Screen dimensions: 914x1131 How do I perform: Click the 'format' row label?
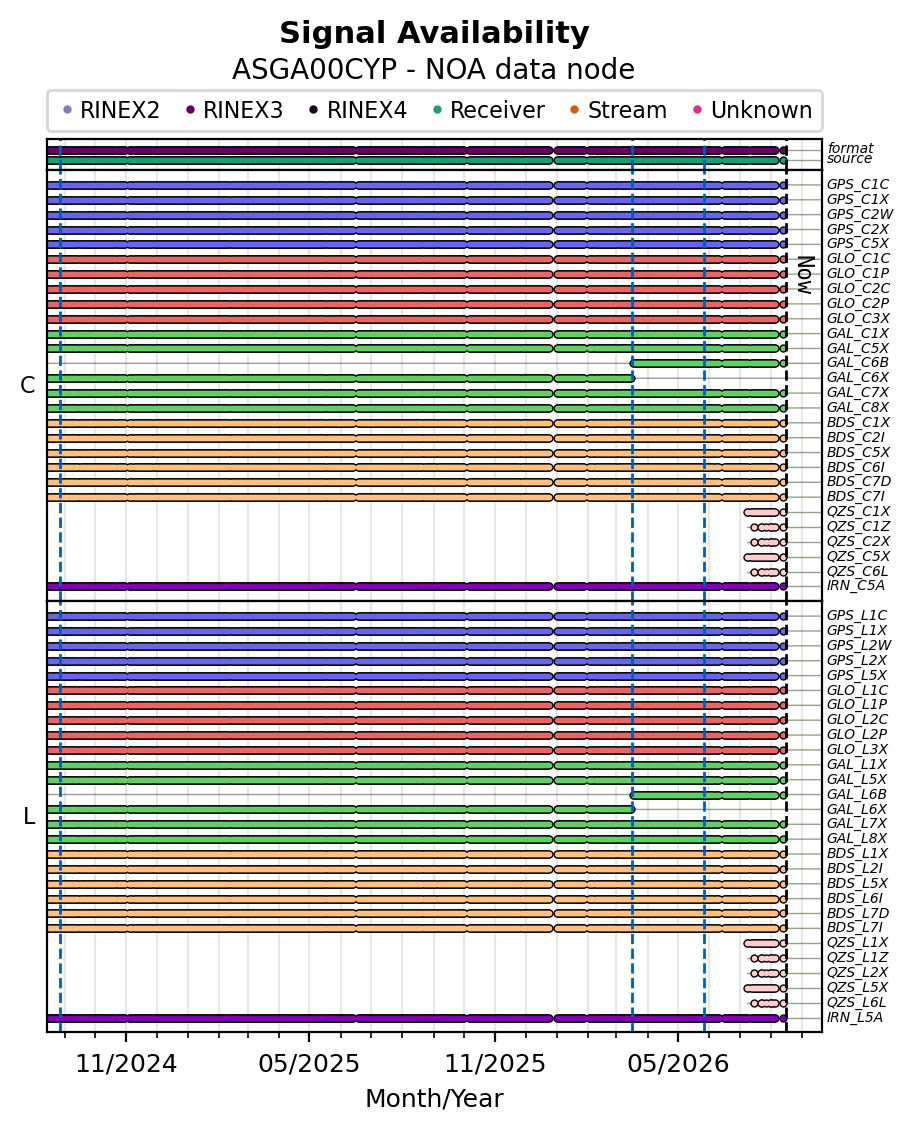[851, 148]
